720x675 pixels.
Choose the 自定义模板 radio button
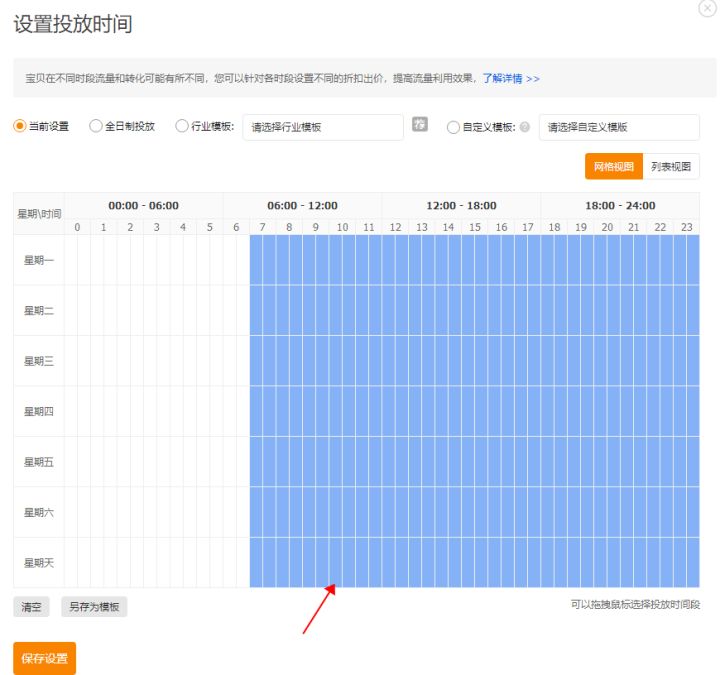coord(453,127)
